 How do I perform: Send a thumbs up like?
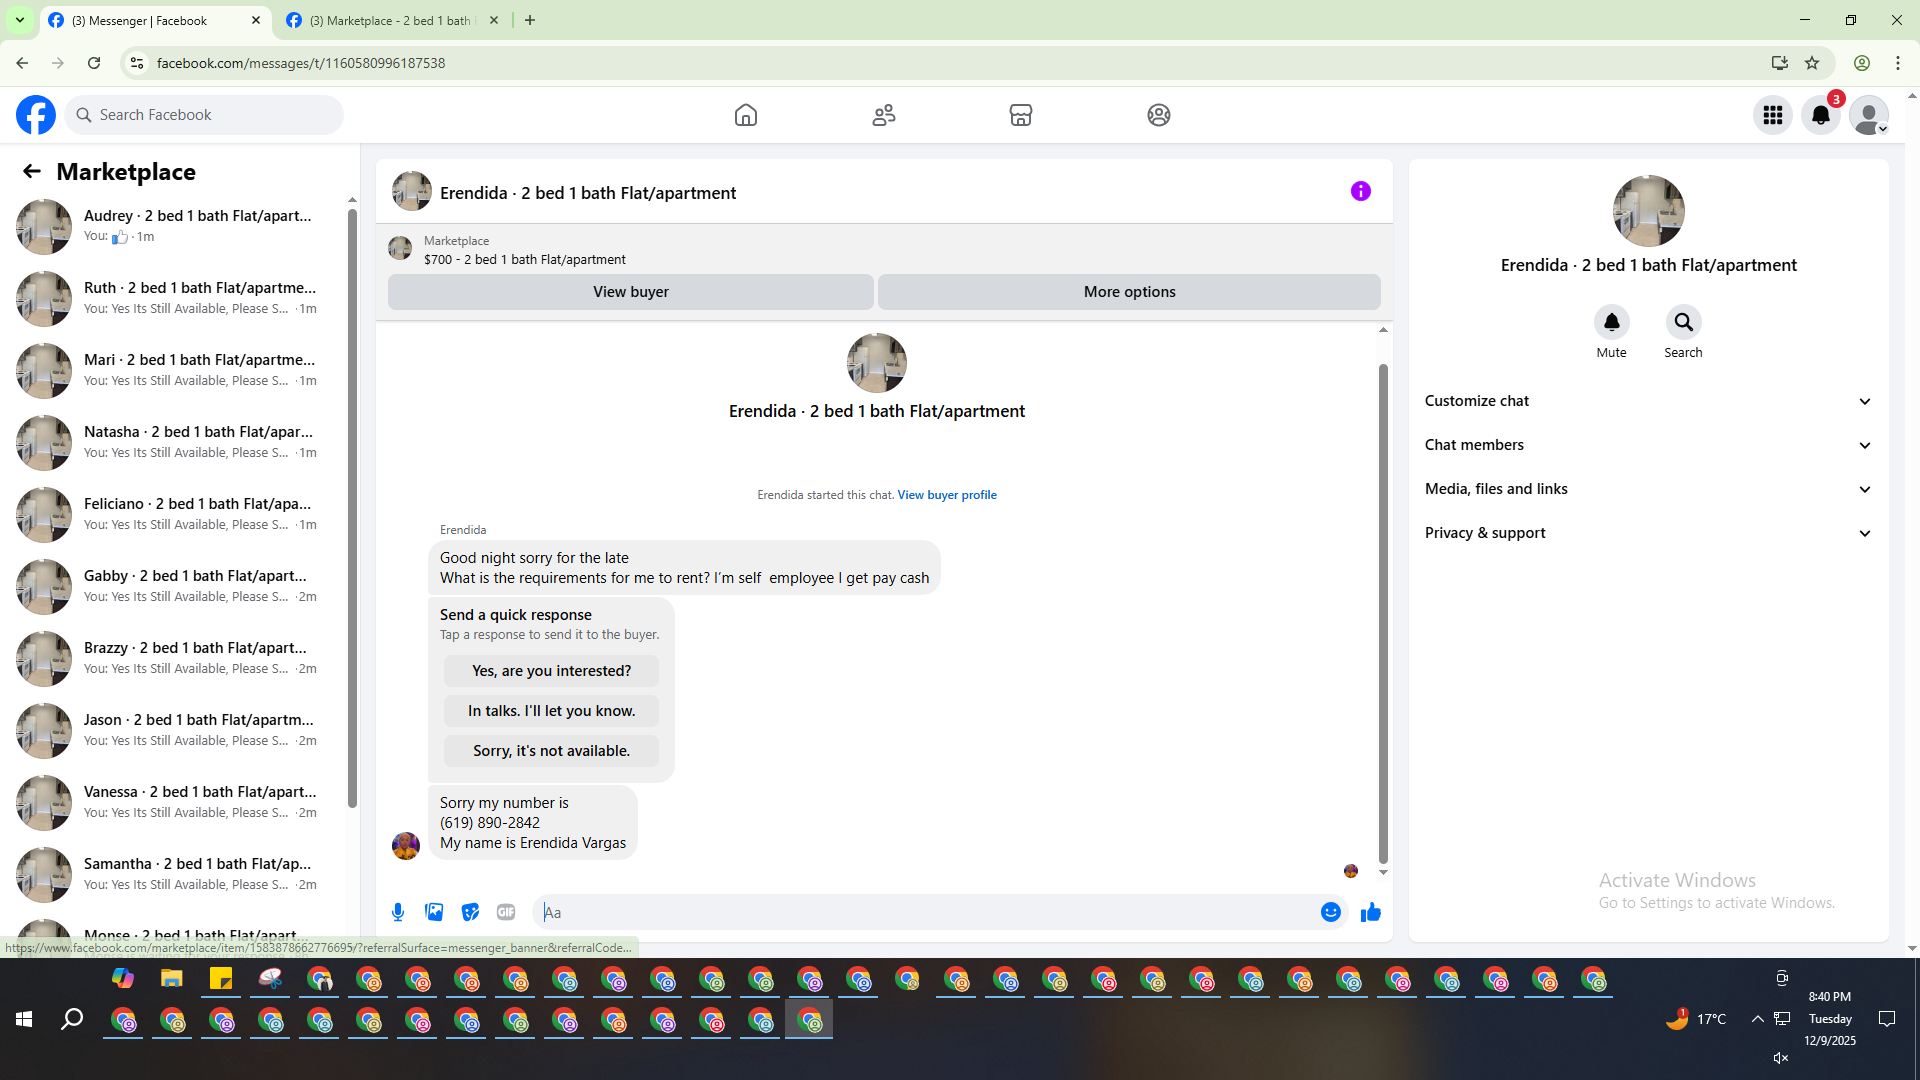coord(1370,912)
